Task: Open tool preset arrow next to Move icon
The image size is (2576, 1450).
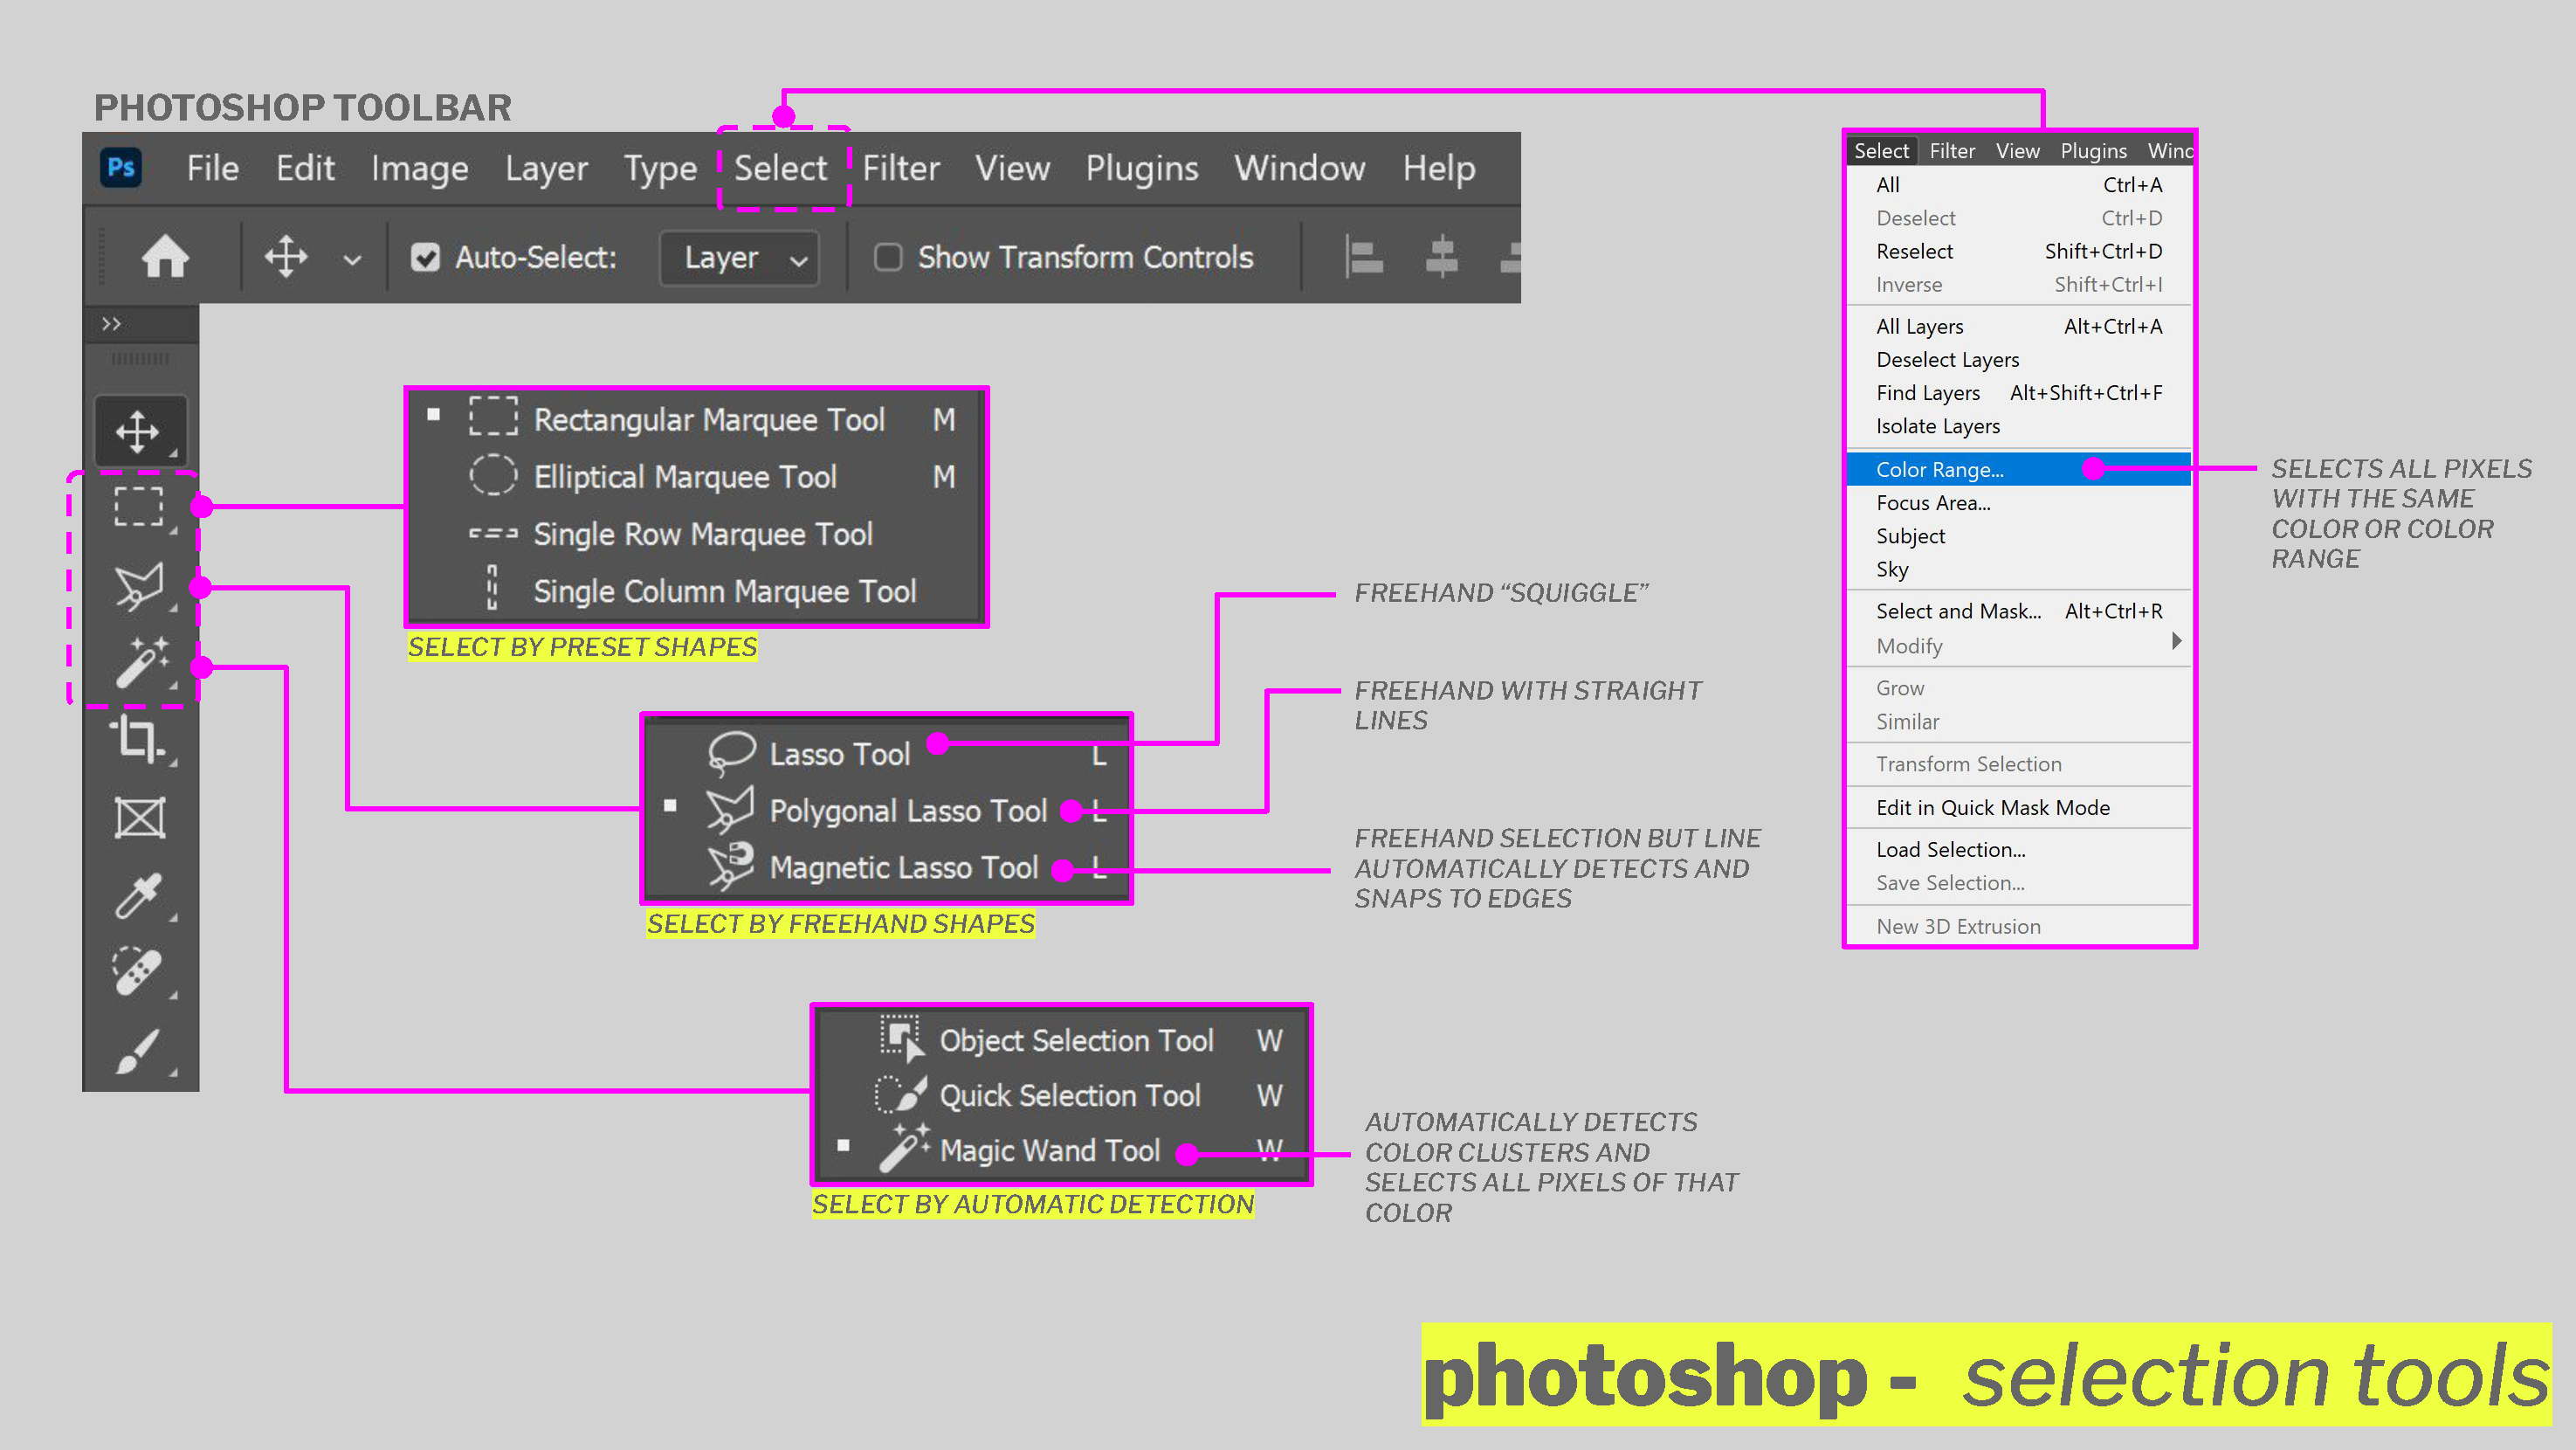Action: (352, 260)
